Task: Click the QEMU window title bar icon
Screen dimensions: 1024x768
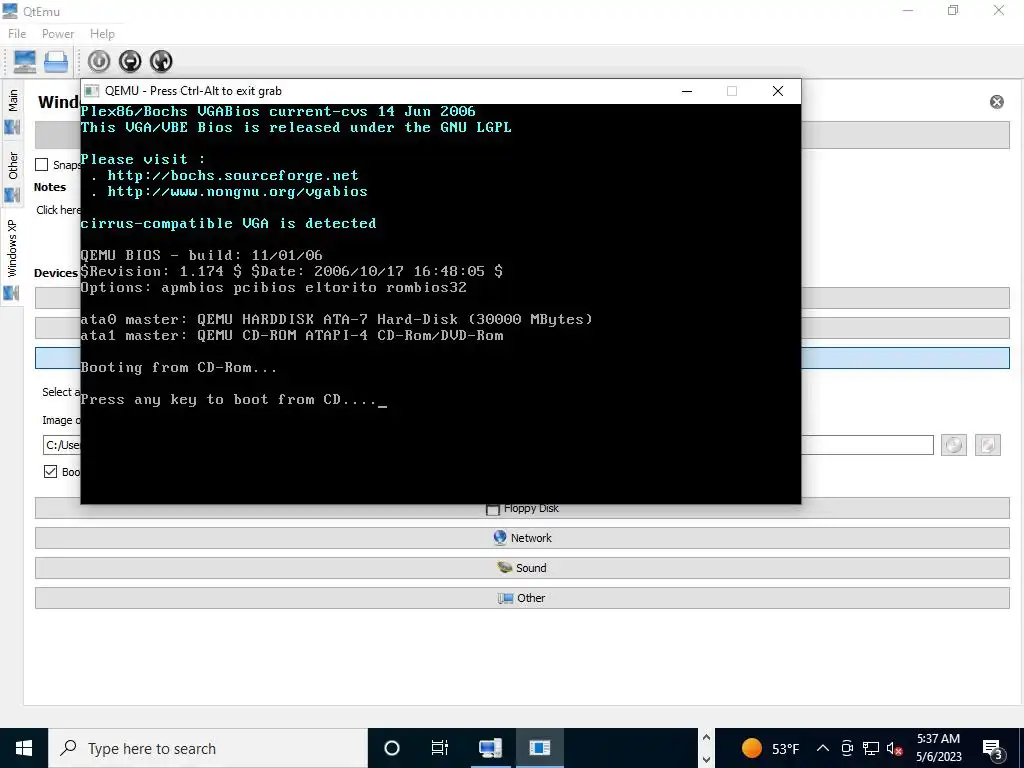Action: pyautogui.click(x=92, y=91)
